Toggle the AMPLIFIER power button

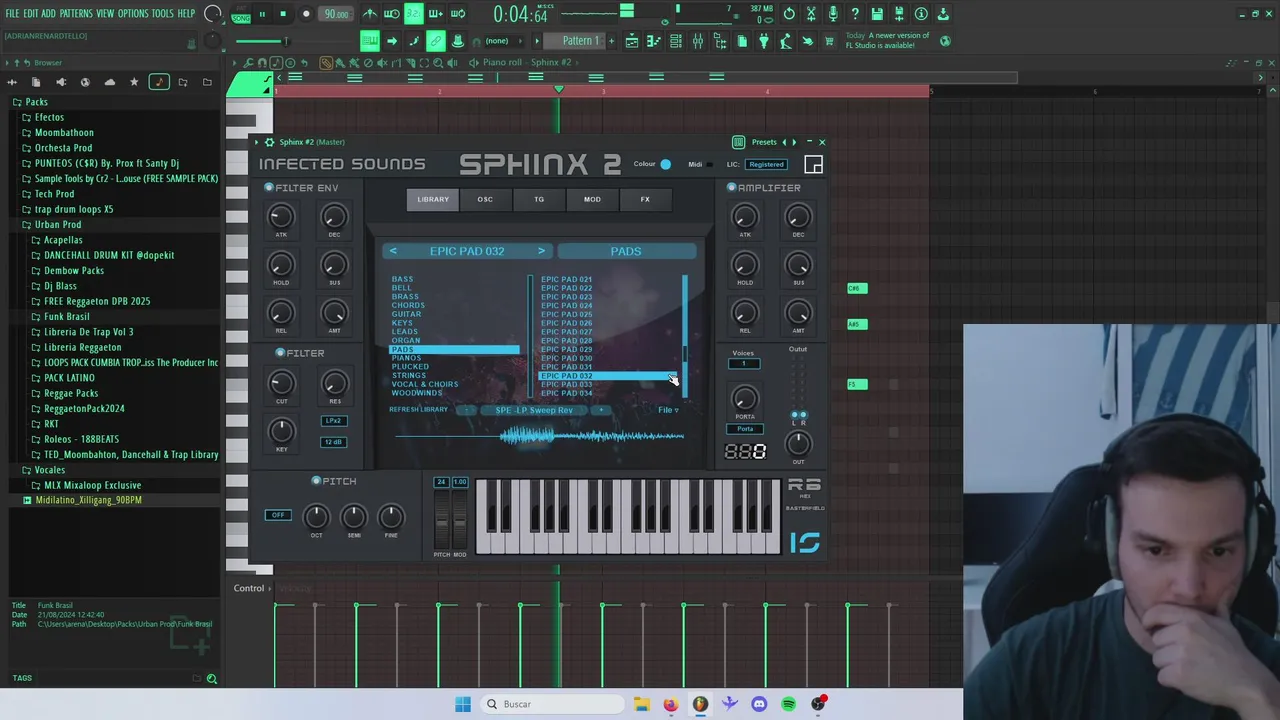pos(731,188)
